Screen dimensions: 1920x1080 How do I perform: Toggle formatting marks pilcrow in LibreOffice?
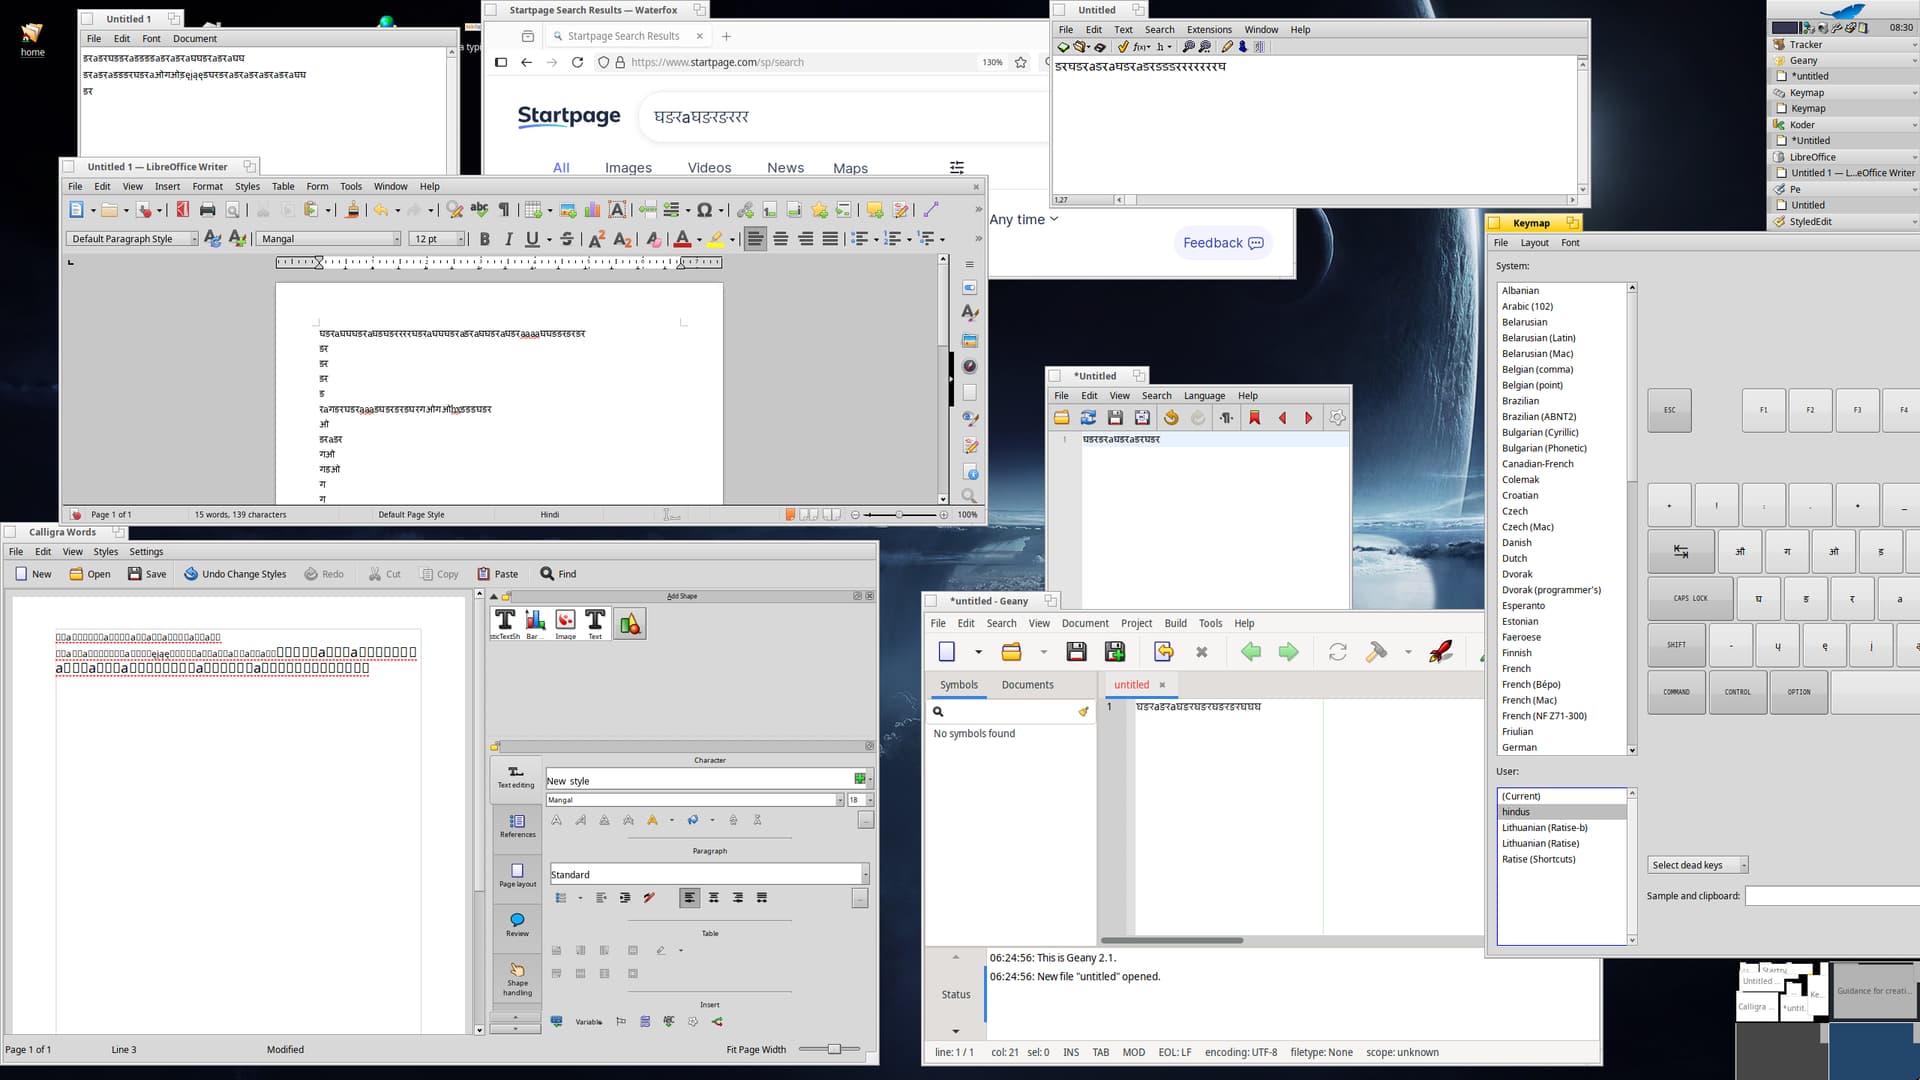pyautogui.click(x=504, y=210)
